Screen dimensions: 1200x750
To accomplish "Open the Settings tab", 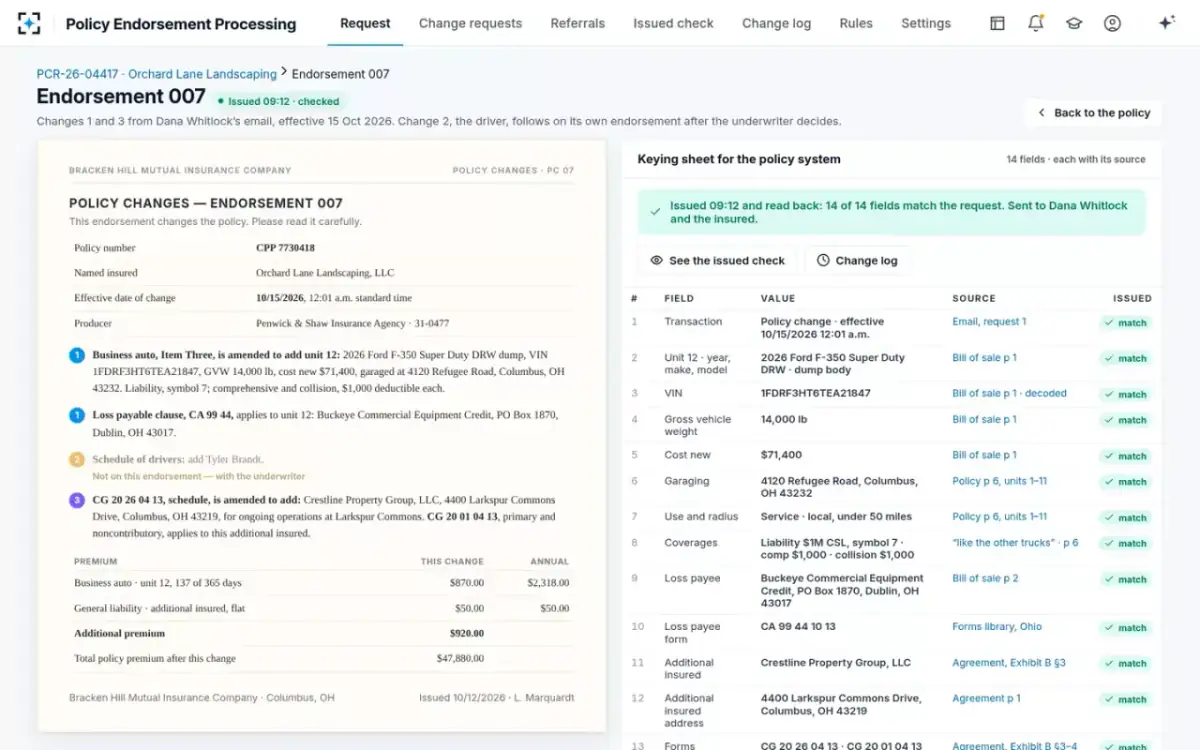I will (926, 23).
